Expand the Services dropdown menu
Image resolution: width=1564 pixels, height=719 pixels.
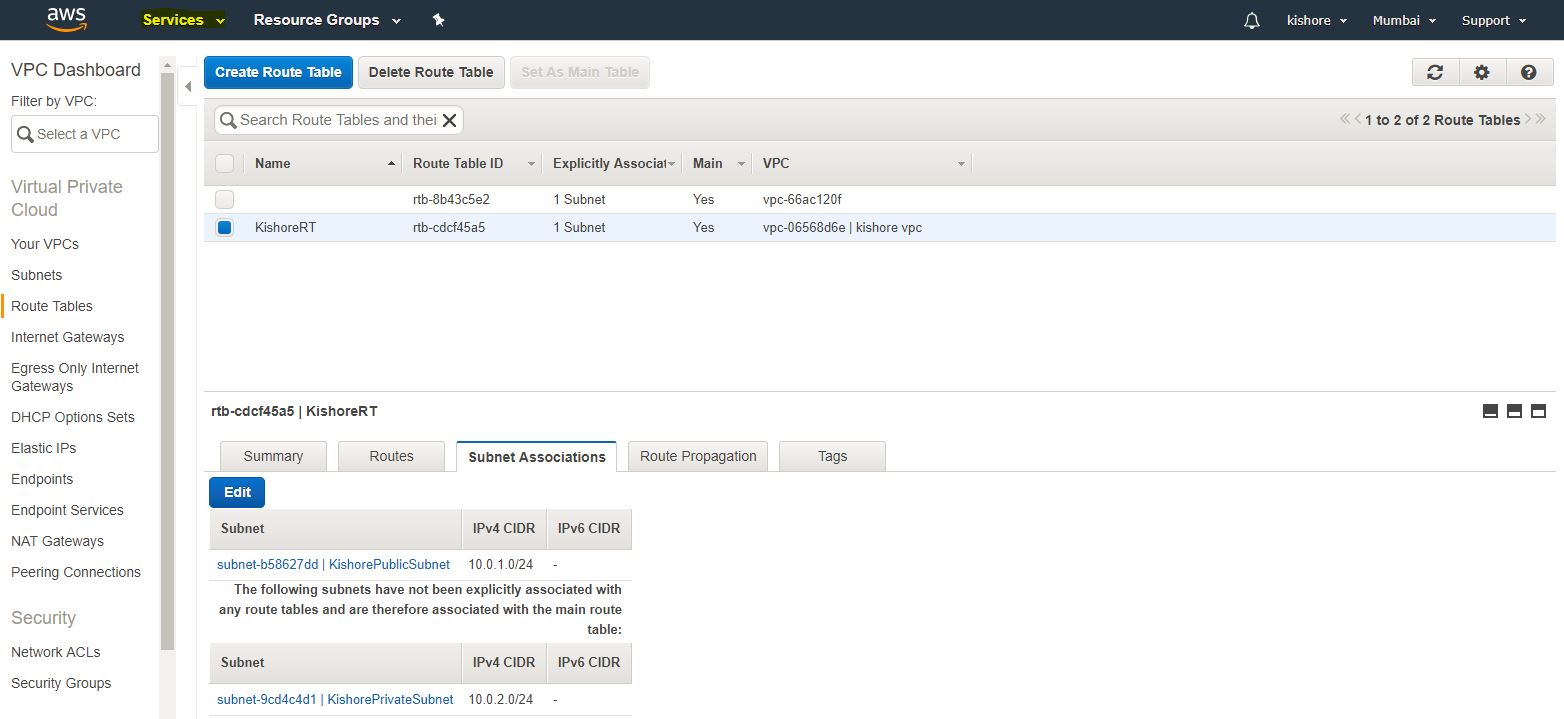coord(183,20)
